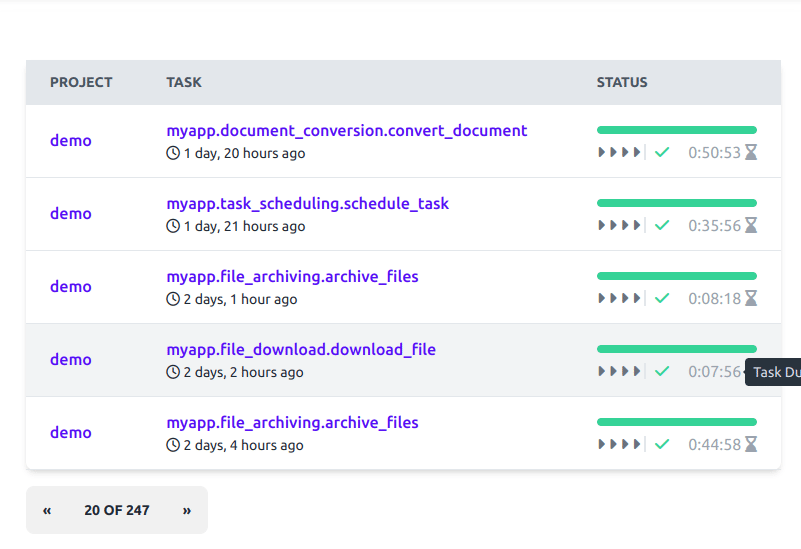
Task: Click the Status column header
Action: pos(622,83)
